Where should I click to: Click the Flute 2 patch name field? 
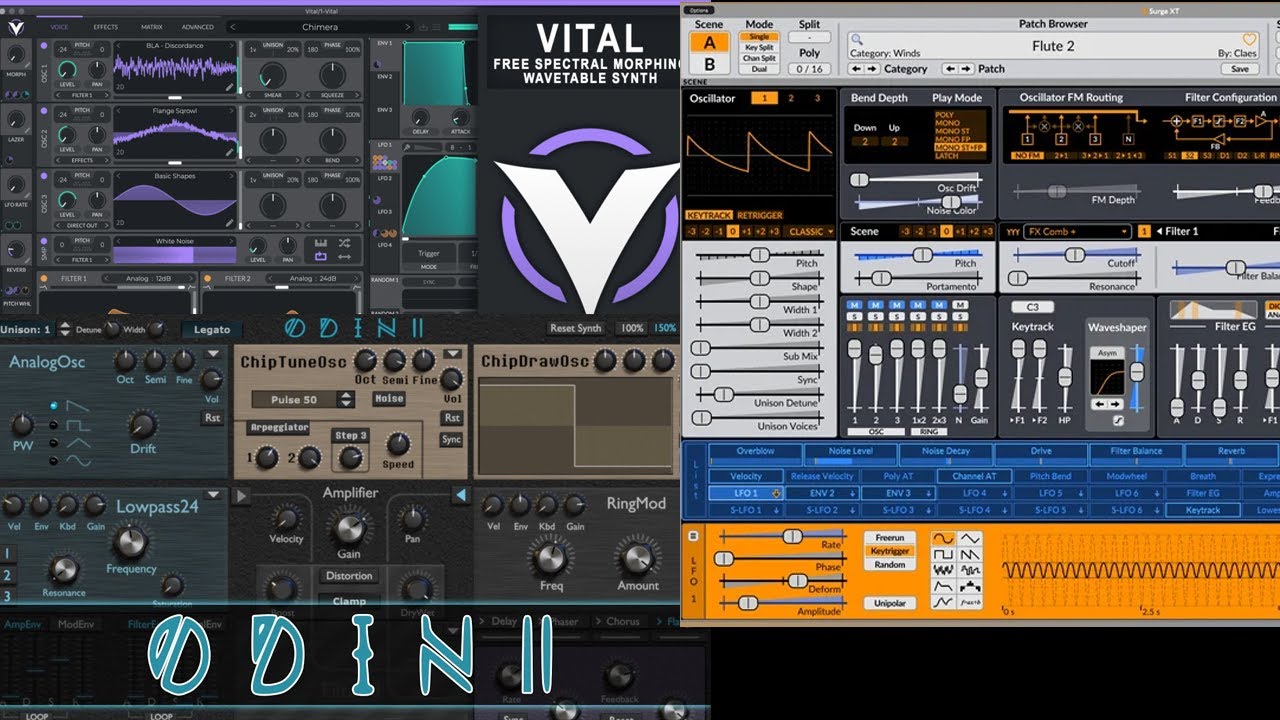(x=1053, y=46)
